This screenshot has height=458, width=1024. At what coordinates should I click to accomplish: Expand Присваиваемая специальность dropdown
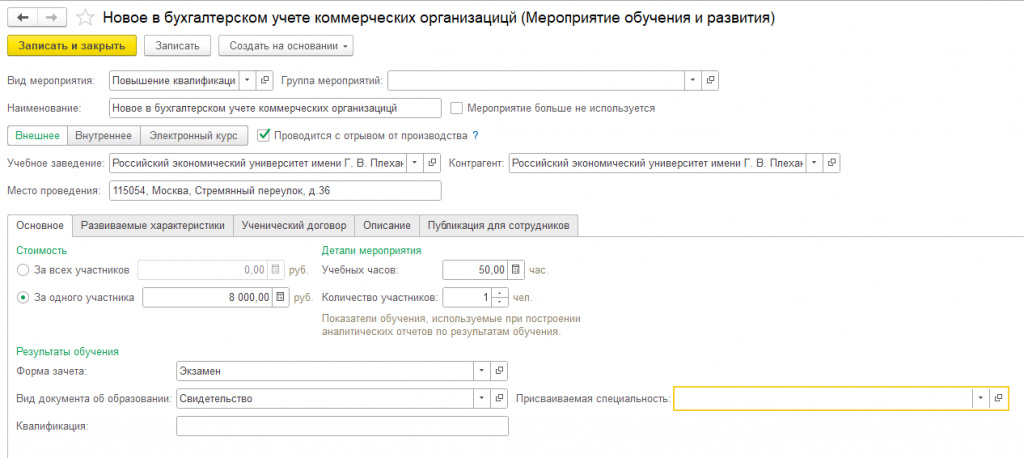pos(981,398)
